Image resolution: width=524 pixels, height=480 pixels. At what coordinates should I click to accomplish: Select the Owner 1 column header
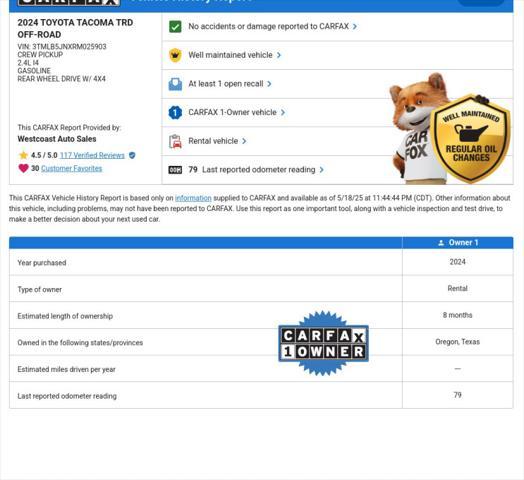[x=457, y=243]
